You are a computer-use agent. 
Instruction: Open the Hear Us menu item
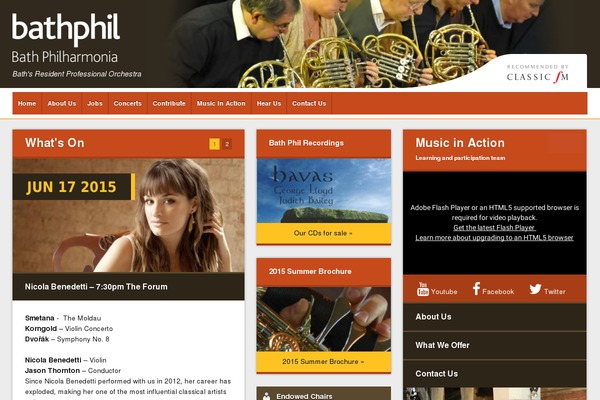[x=269, y=103]
